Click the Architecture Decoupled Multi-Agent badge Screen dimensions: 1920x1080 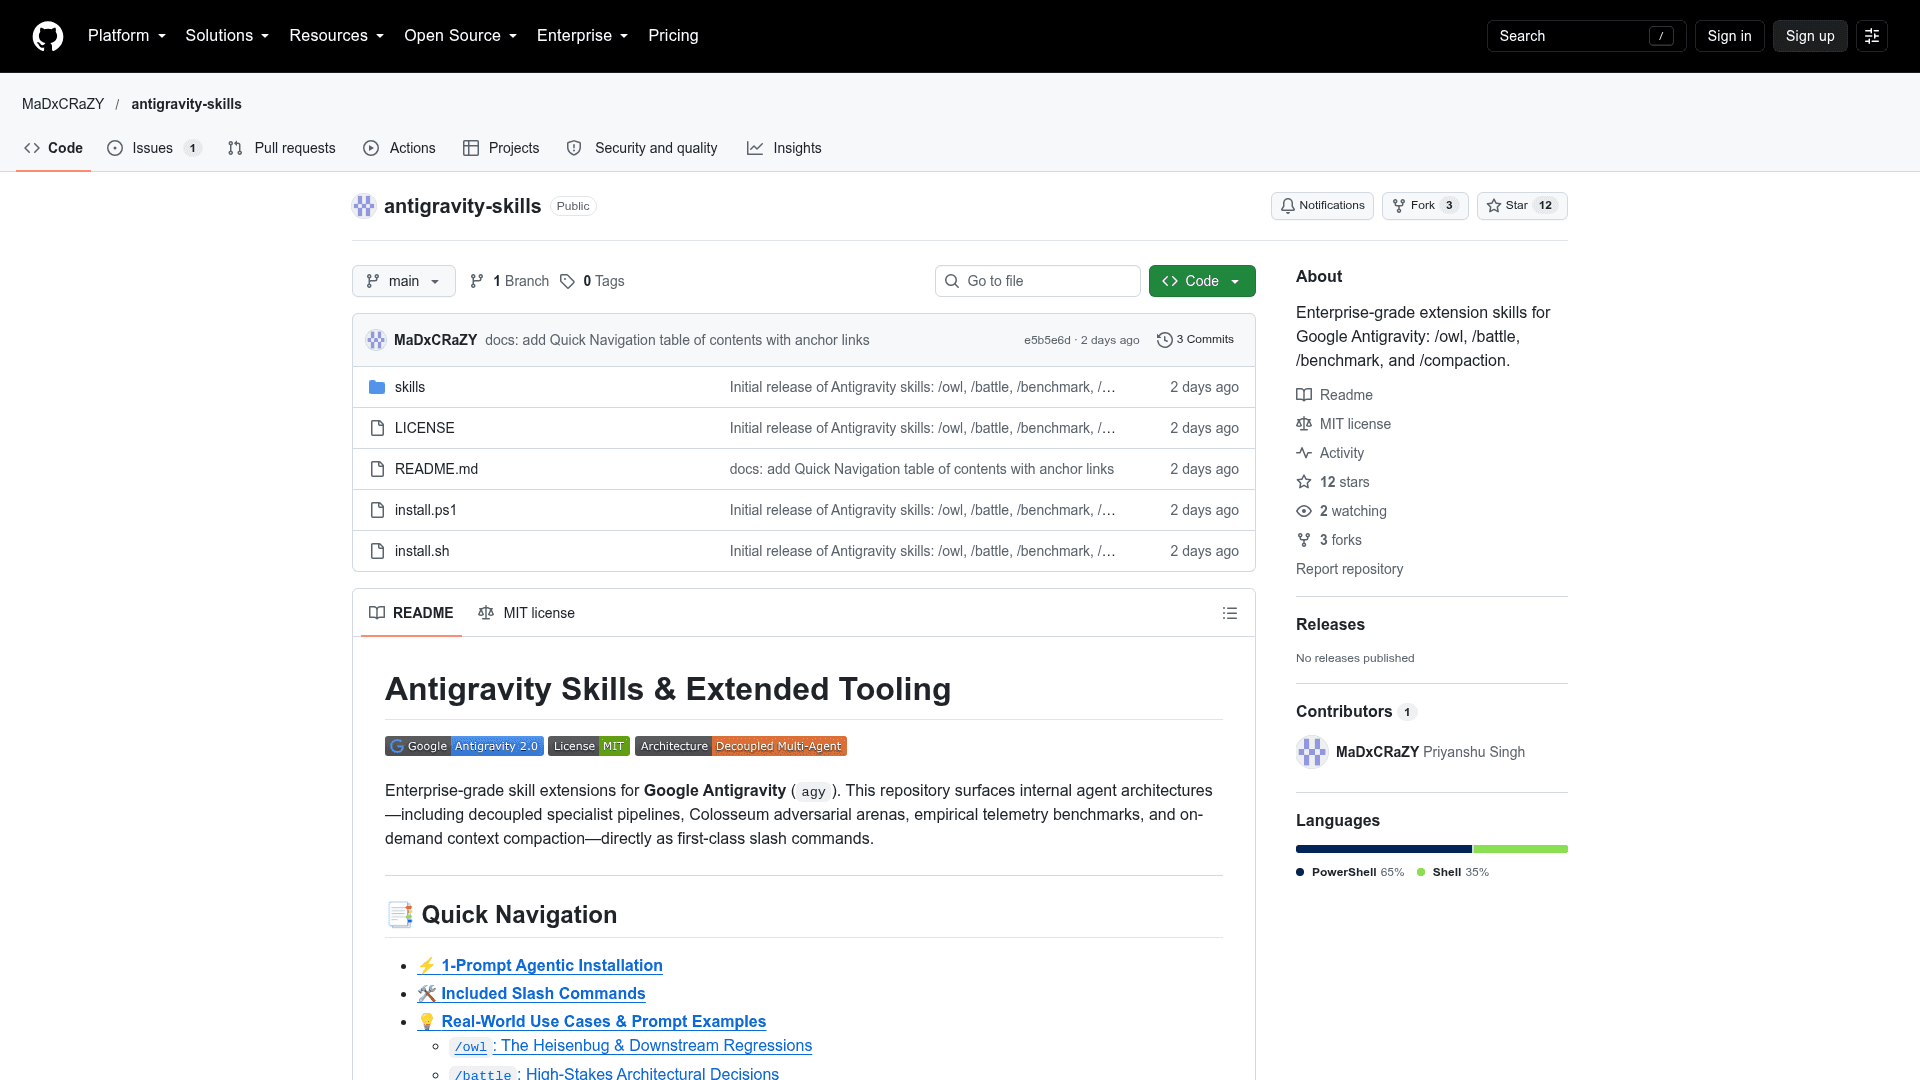pyautogui.click(x=741, y=746)
